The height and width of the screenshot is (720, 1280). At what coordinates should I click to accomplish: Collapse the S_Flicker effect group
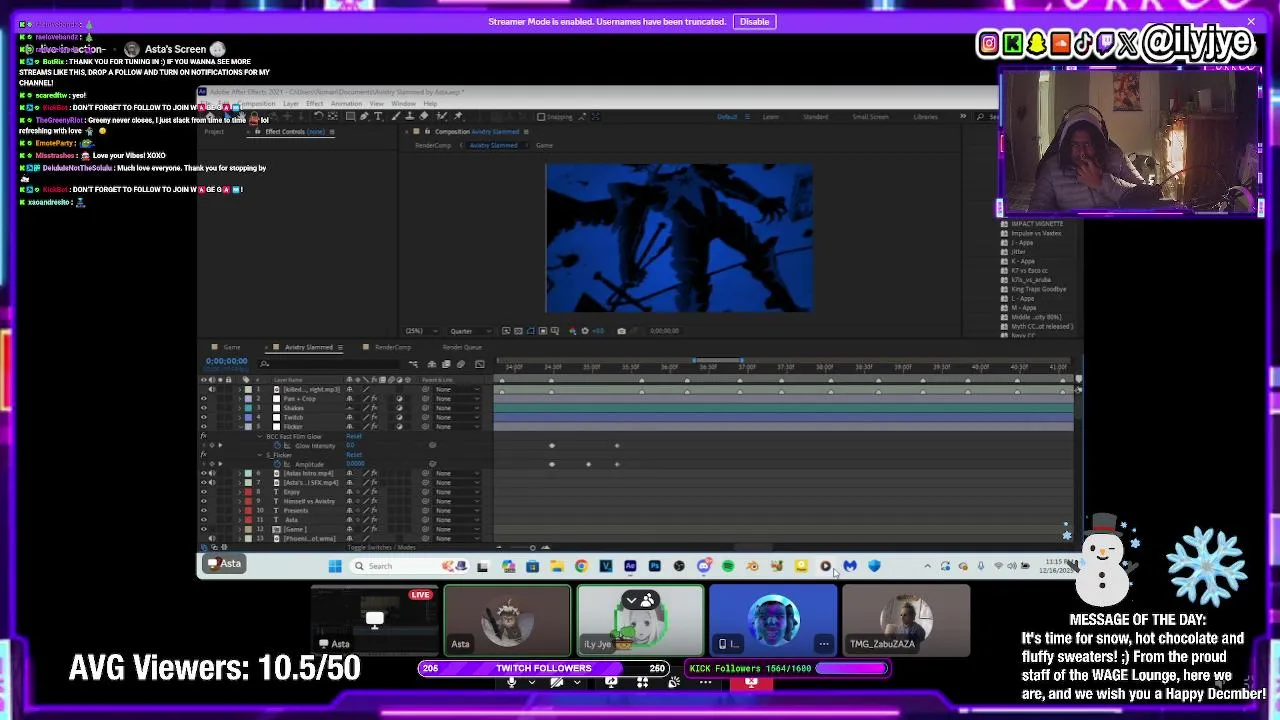(260, 455)
